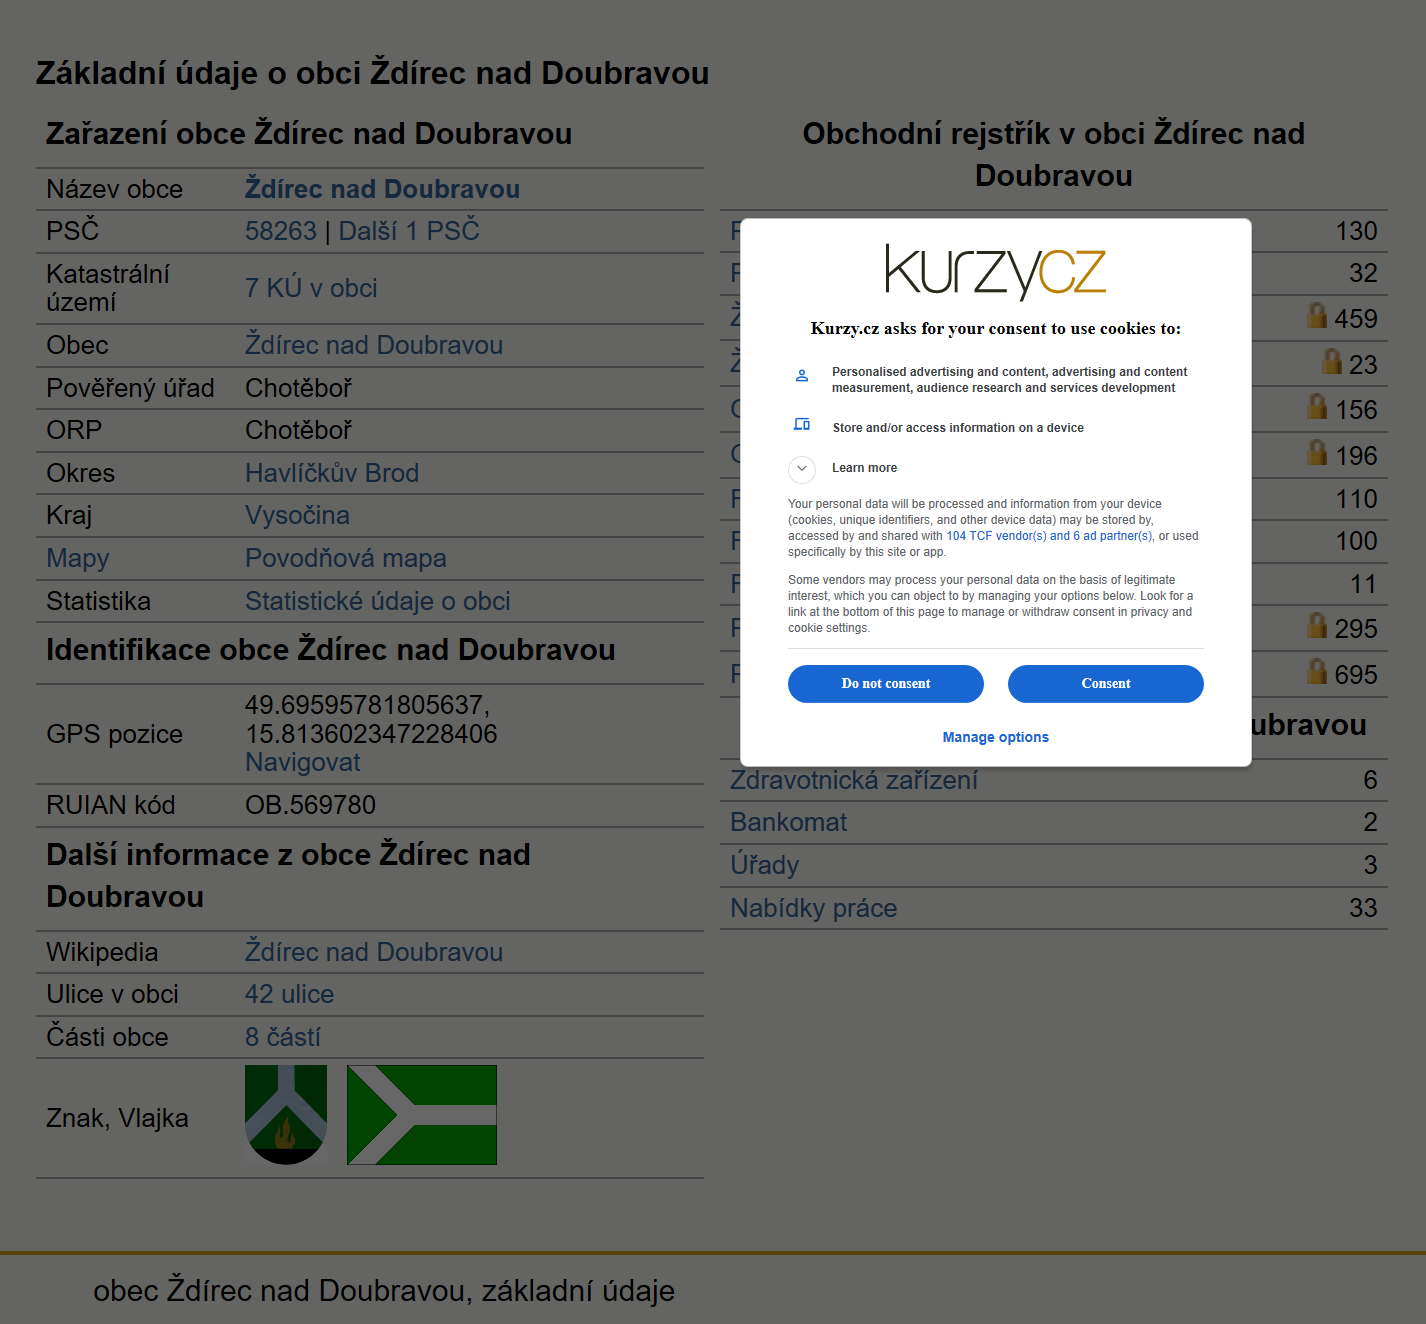This screenshot has height=1324, width=1426.
Task: Click the personalised advertising person icon
Action: tap(801, 376)
